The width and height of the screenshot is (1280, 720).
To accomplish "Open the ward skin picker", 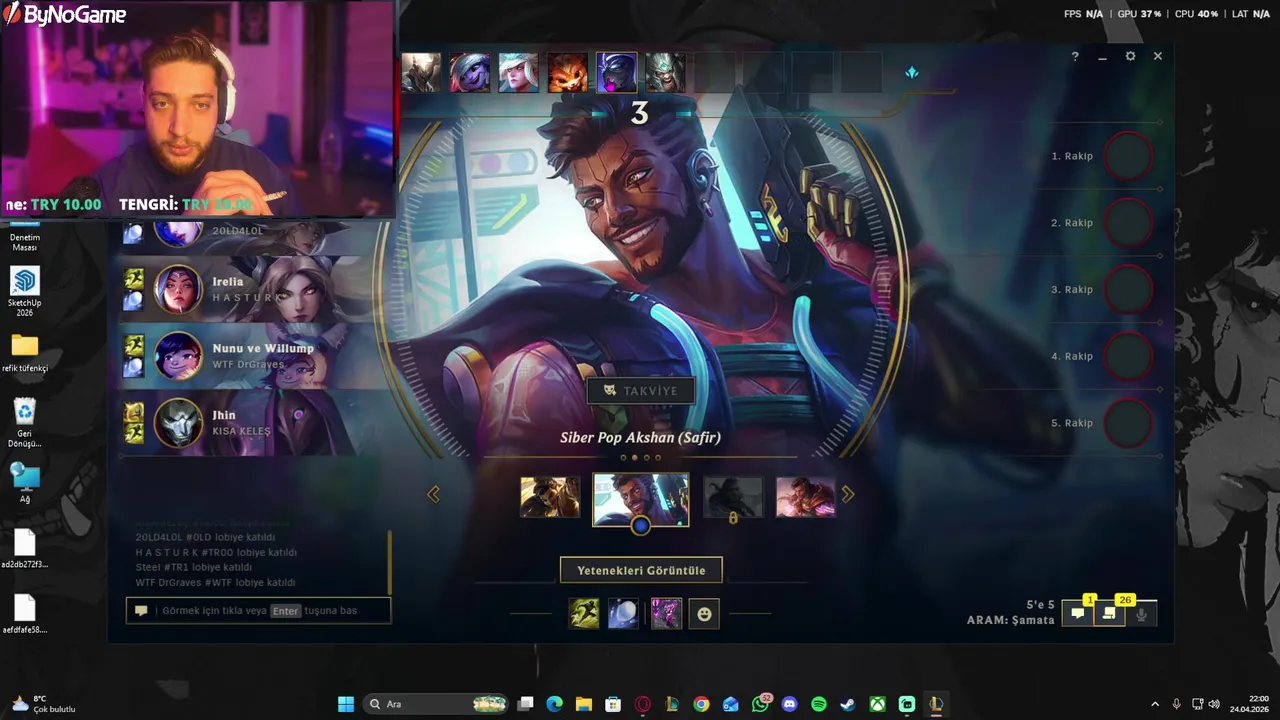I will point(666,613).
